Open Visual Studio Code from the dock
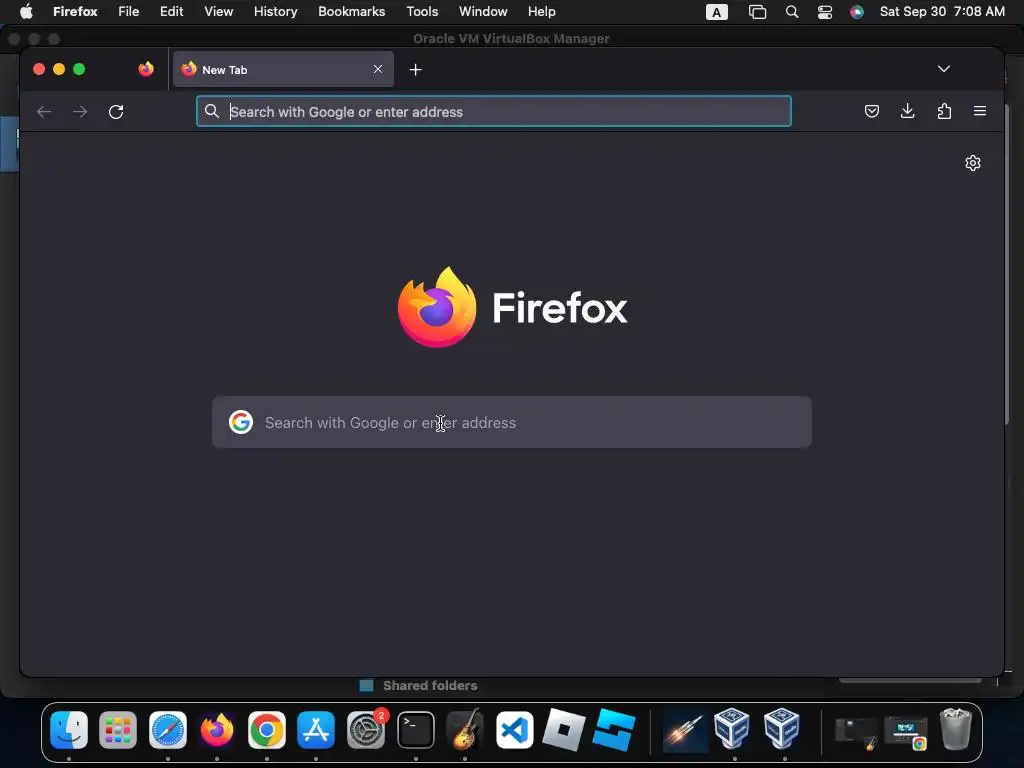 [515, 729]
